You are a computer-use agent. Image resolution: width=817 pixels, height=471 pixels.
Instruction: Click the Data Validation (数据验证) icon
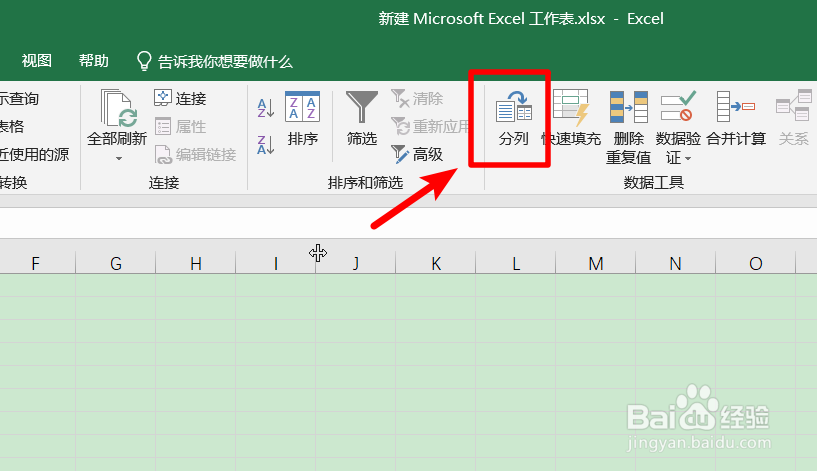pyautogui.click(x=678, y=106)
